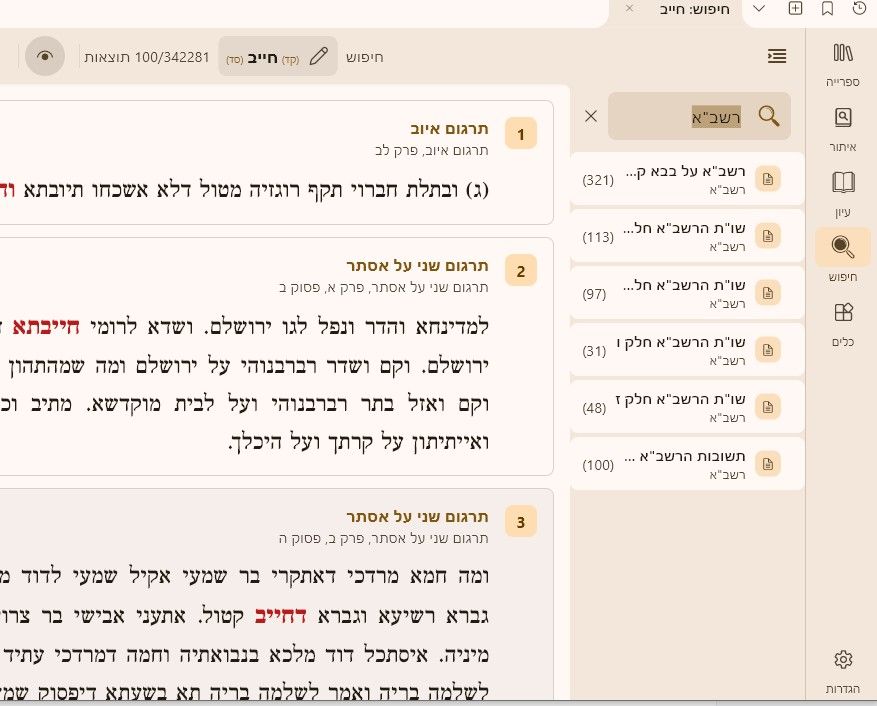Select תשובות הרשב"א (100) book
This screenshot has height=706, width=877.
(687, 464)
